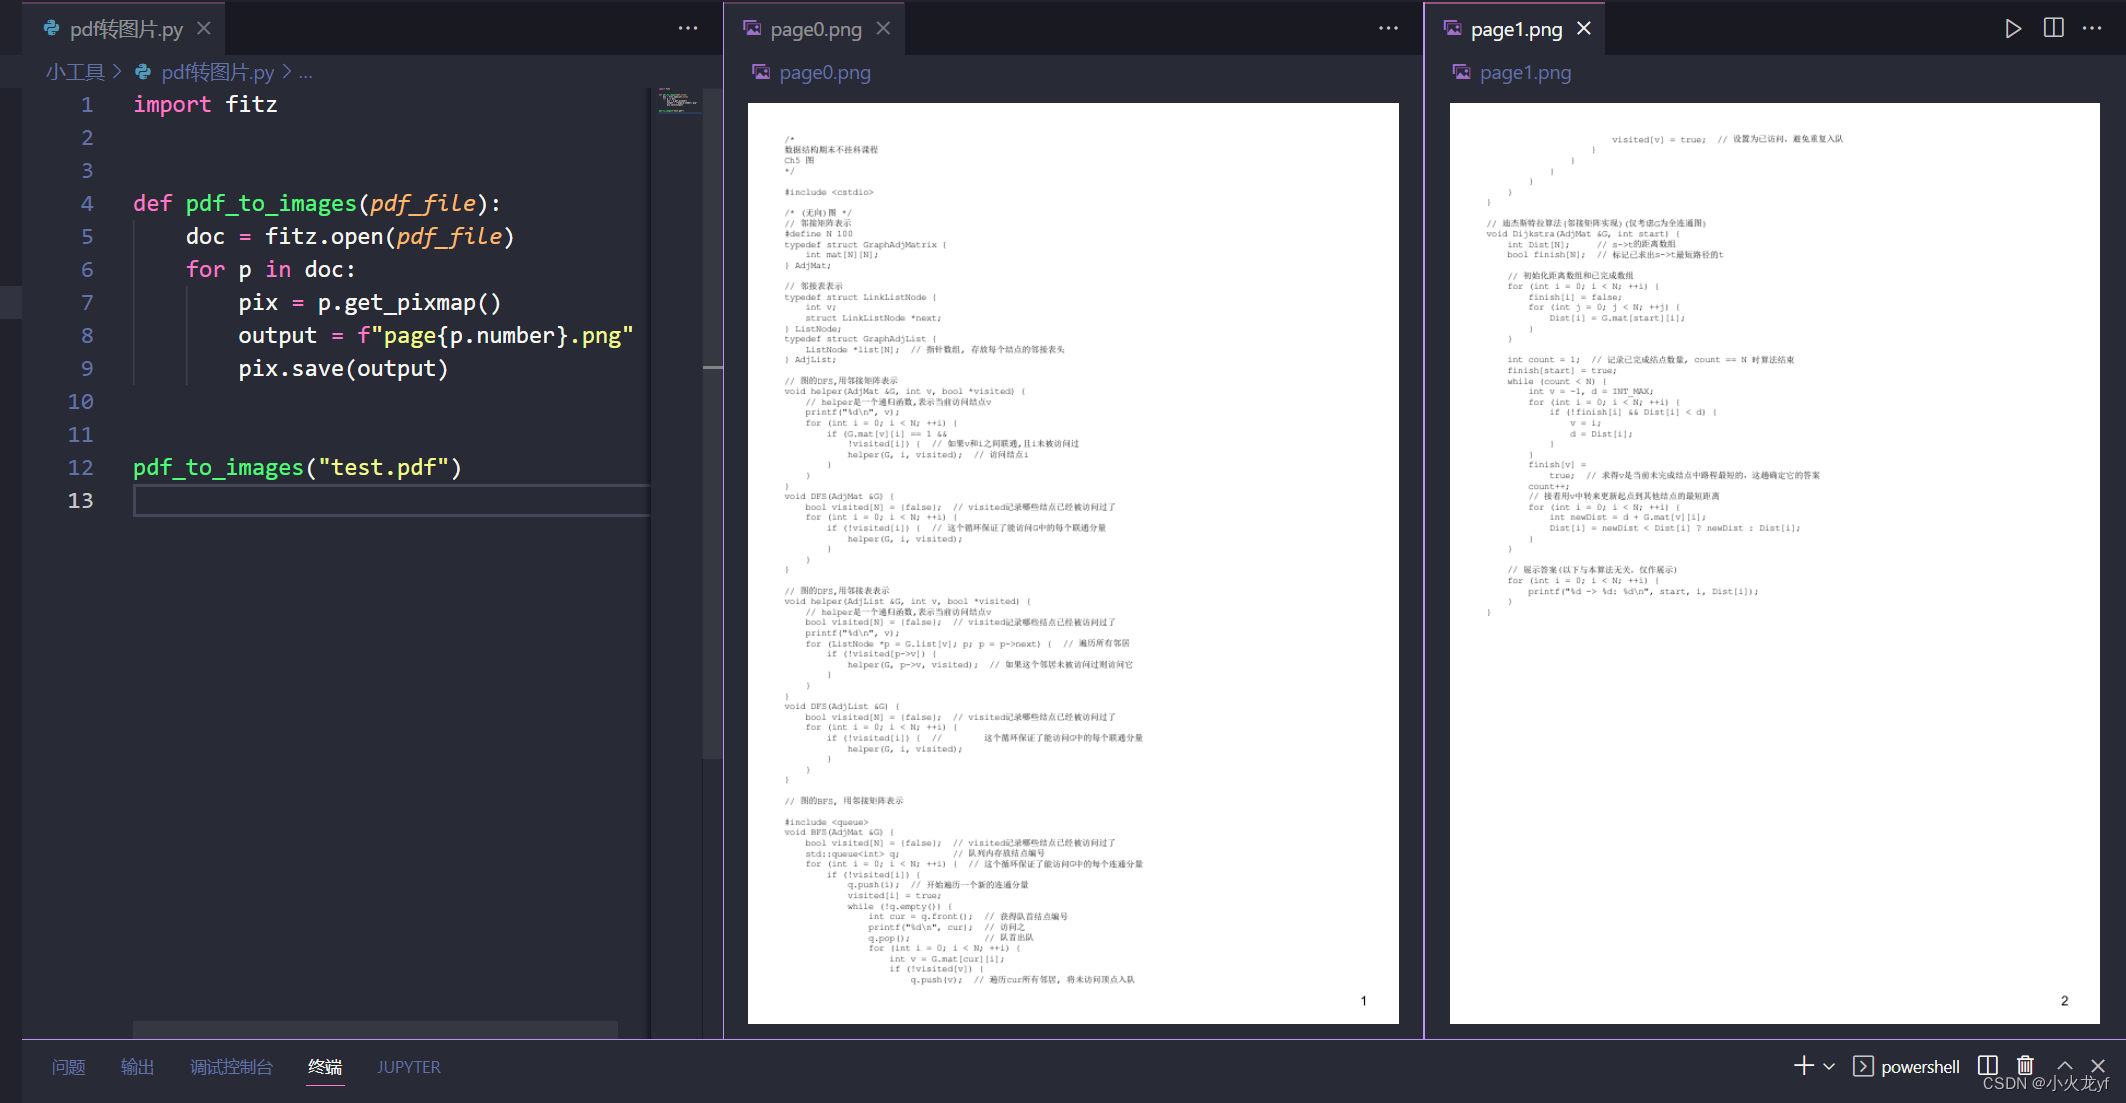Kill the terminal with trash icon
Screen dimensions: 2126x1103
(2025, 1066)
